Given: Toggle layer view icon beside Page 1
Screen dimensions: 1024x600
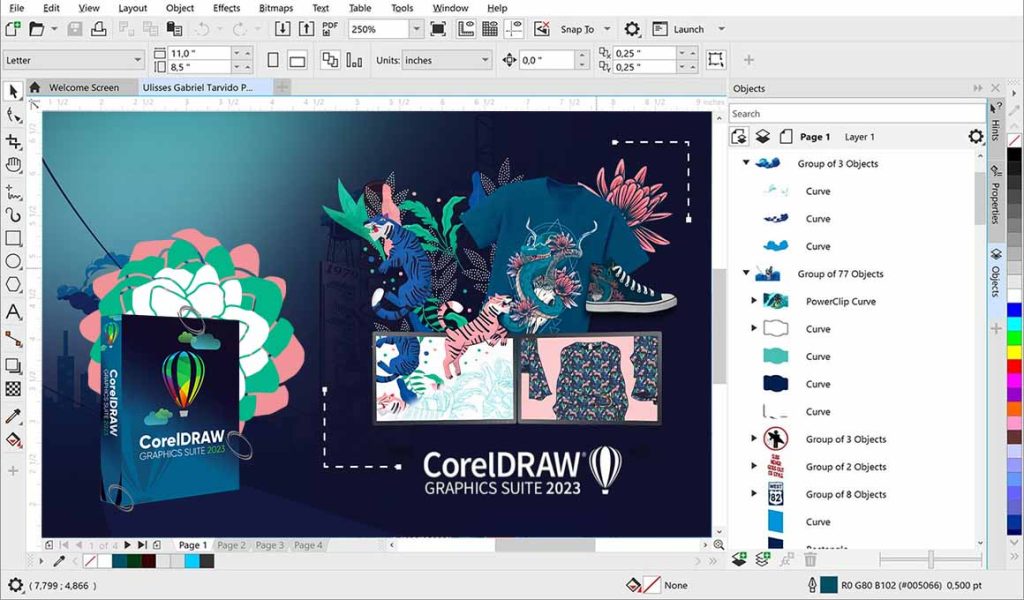Looking at the screenshot, I should pyautogui.click(x=762, y=136).
